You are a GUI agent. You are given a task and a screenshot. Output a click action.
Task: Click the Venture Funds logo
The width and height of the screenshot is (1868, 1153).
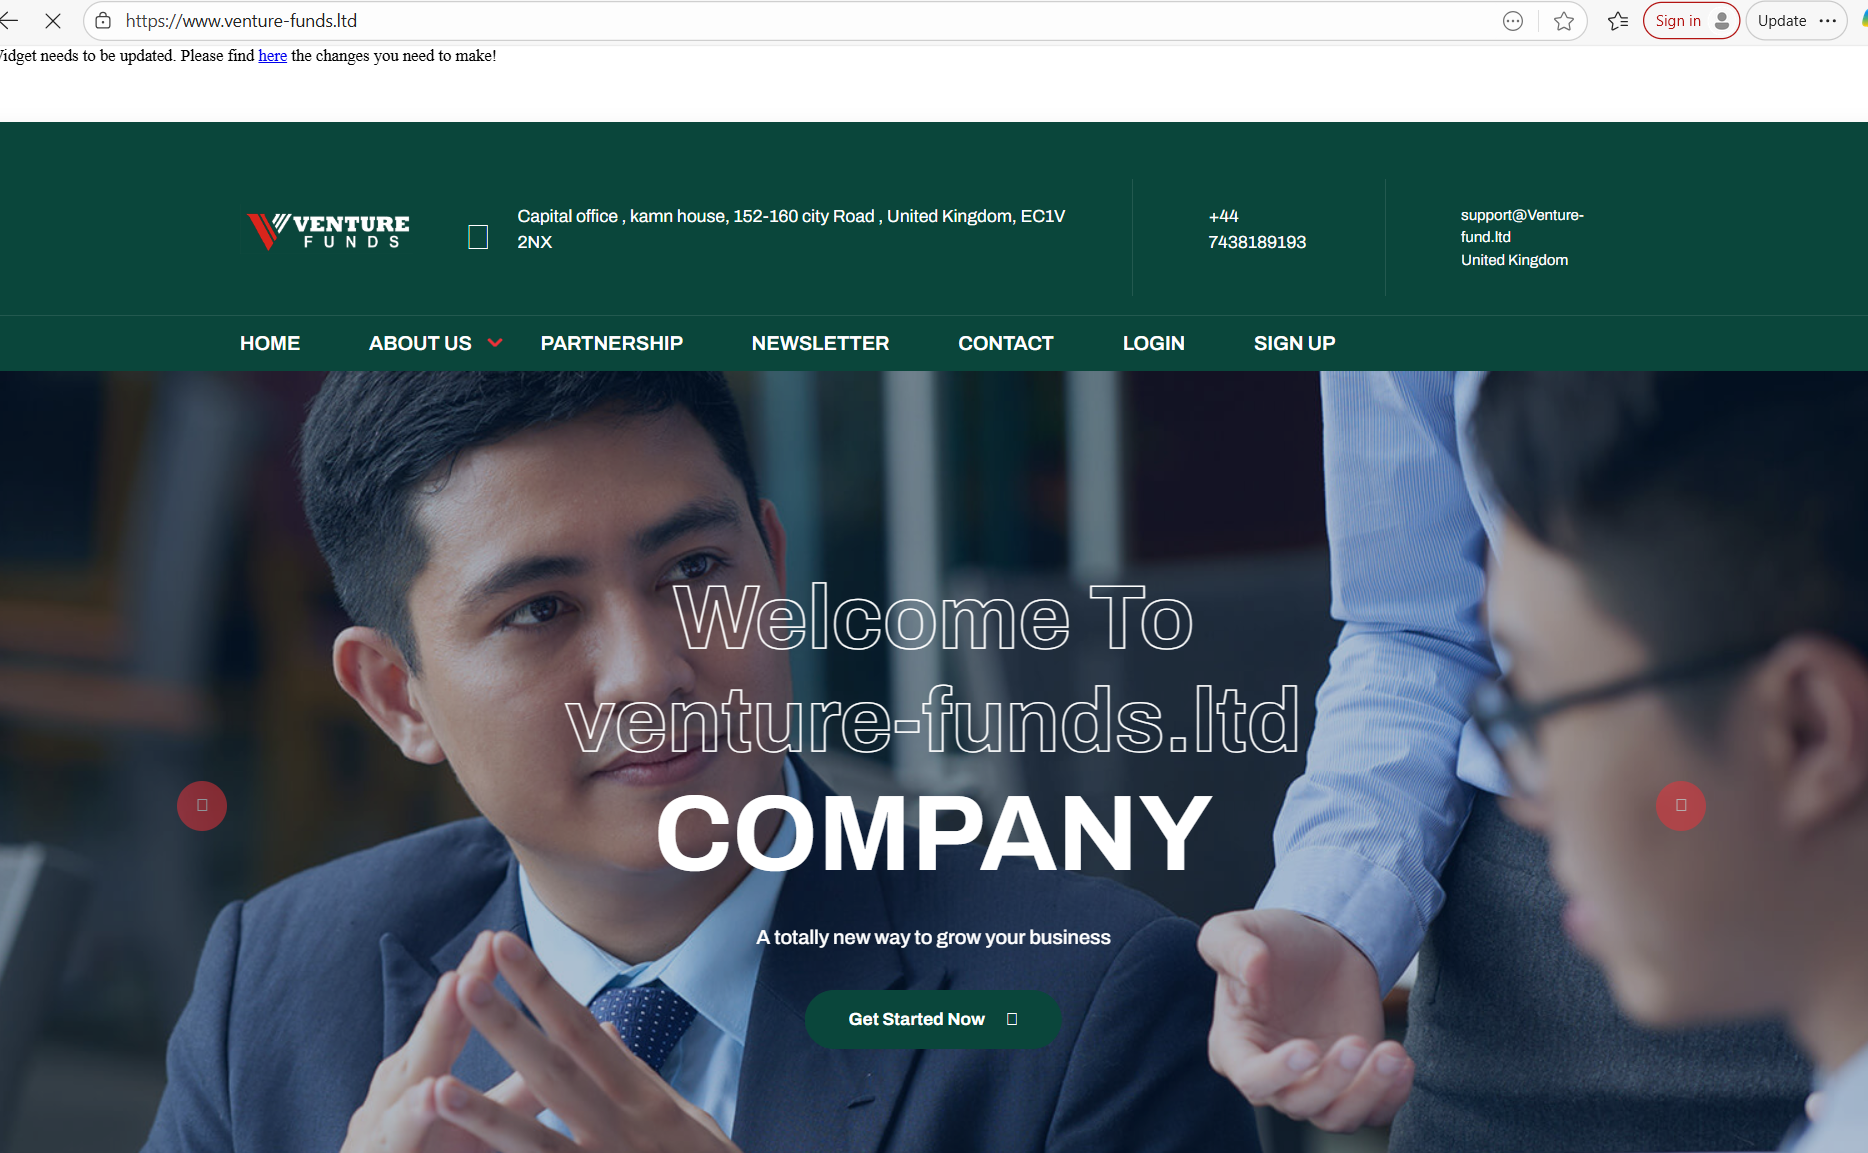328,231
